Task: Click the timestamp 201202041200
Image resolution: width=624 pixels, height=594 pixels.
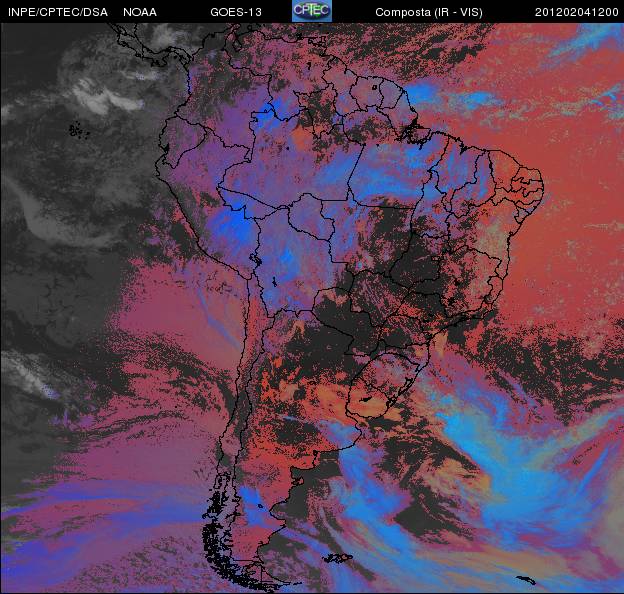Action: point(577,12)
